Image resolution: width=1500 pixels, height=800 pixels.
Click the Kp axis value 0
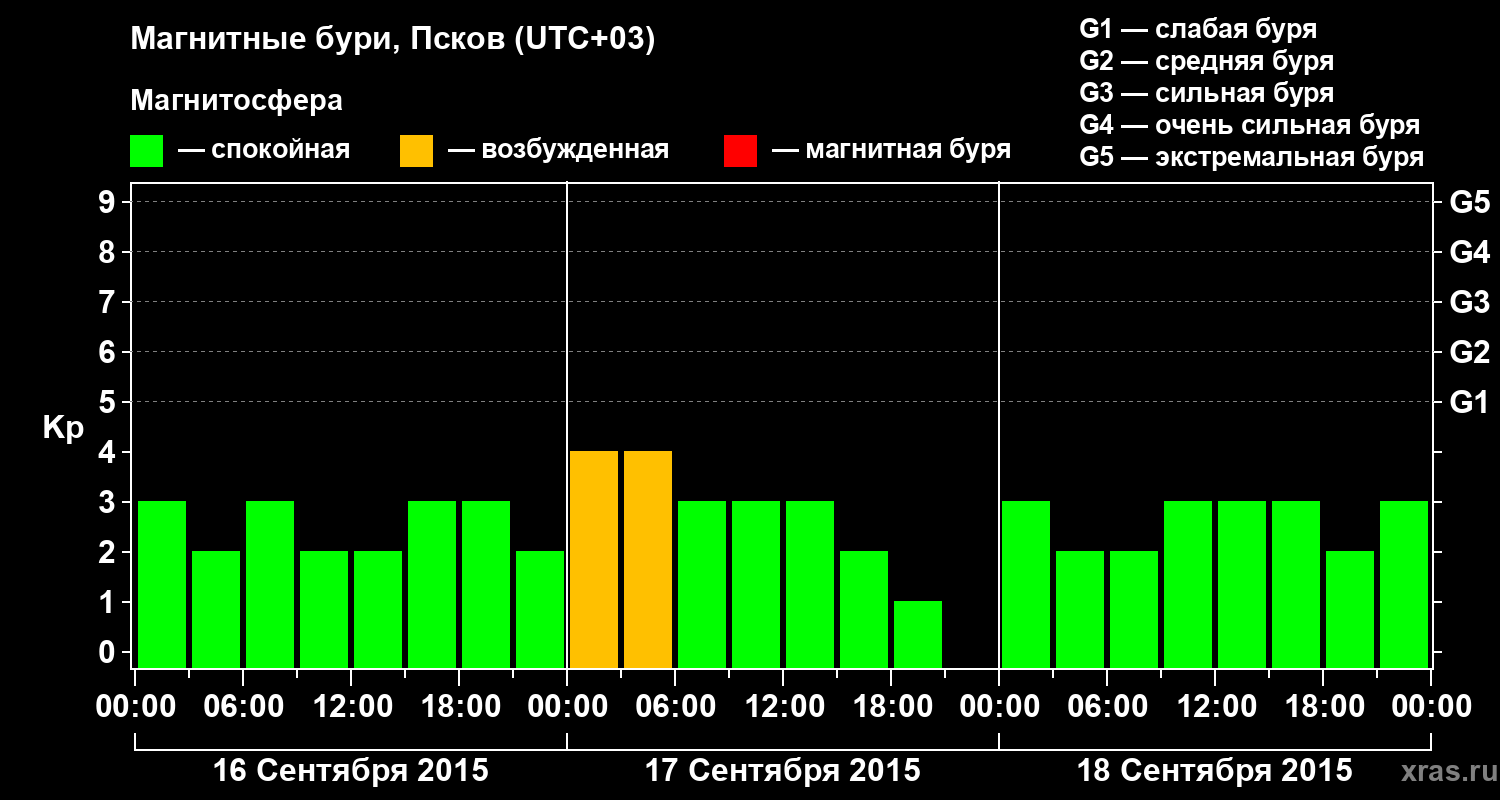(x=109, y=652)
